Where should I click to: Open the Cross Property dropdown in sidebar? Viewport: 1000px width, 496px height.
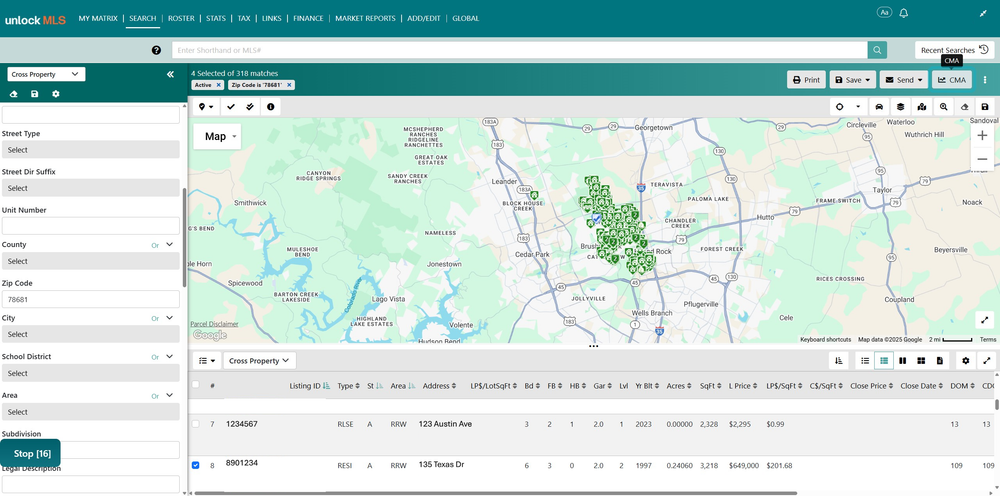pyautogui.click(x=46, y=75)
